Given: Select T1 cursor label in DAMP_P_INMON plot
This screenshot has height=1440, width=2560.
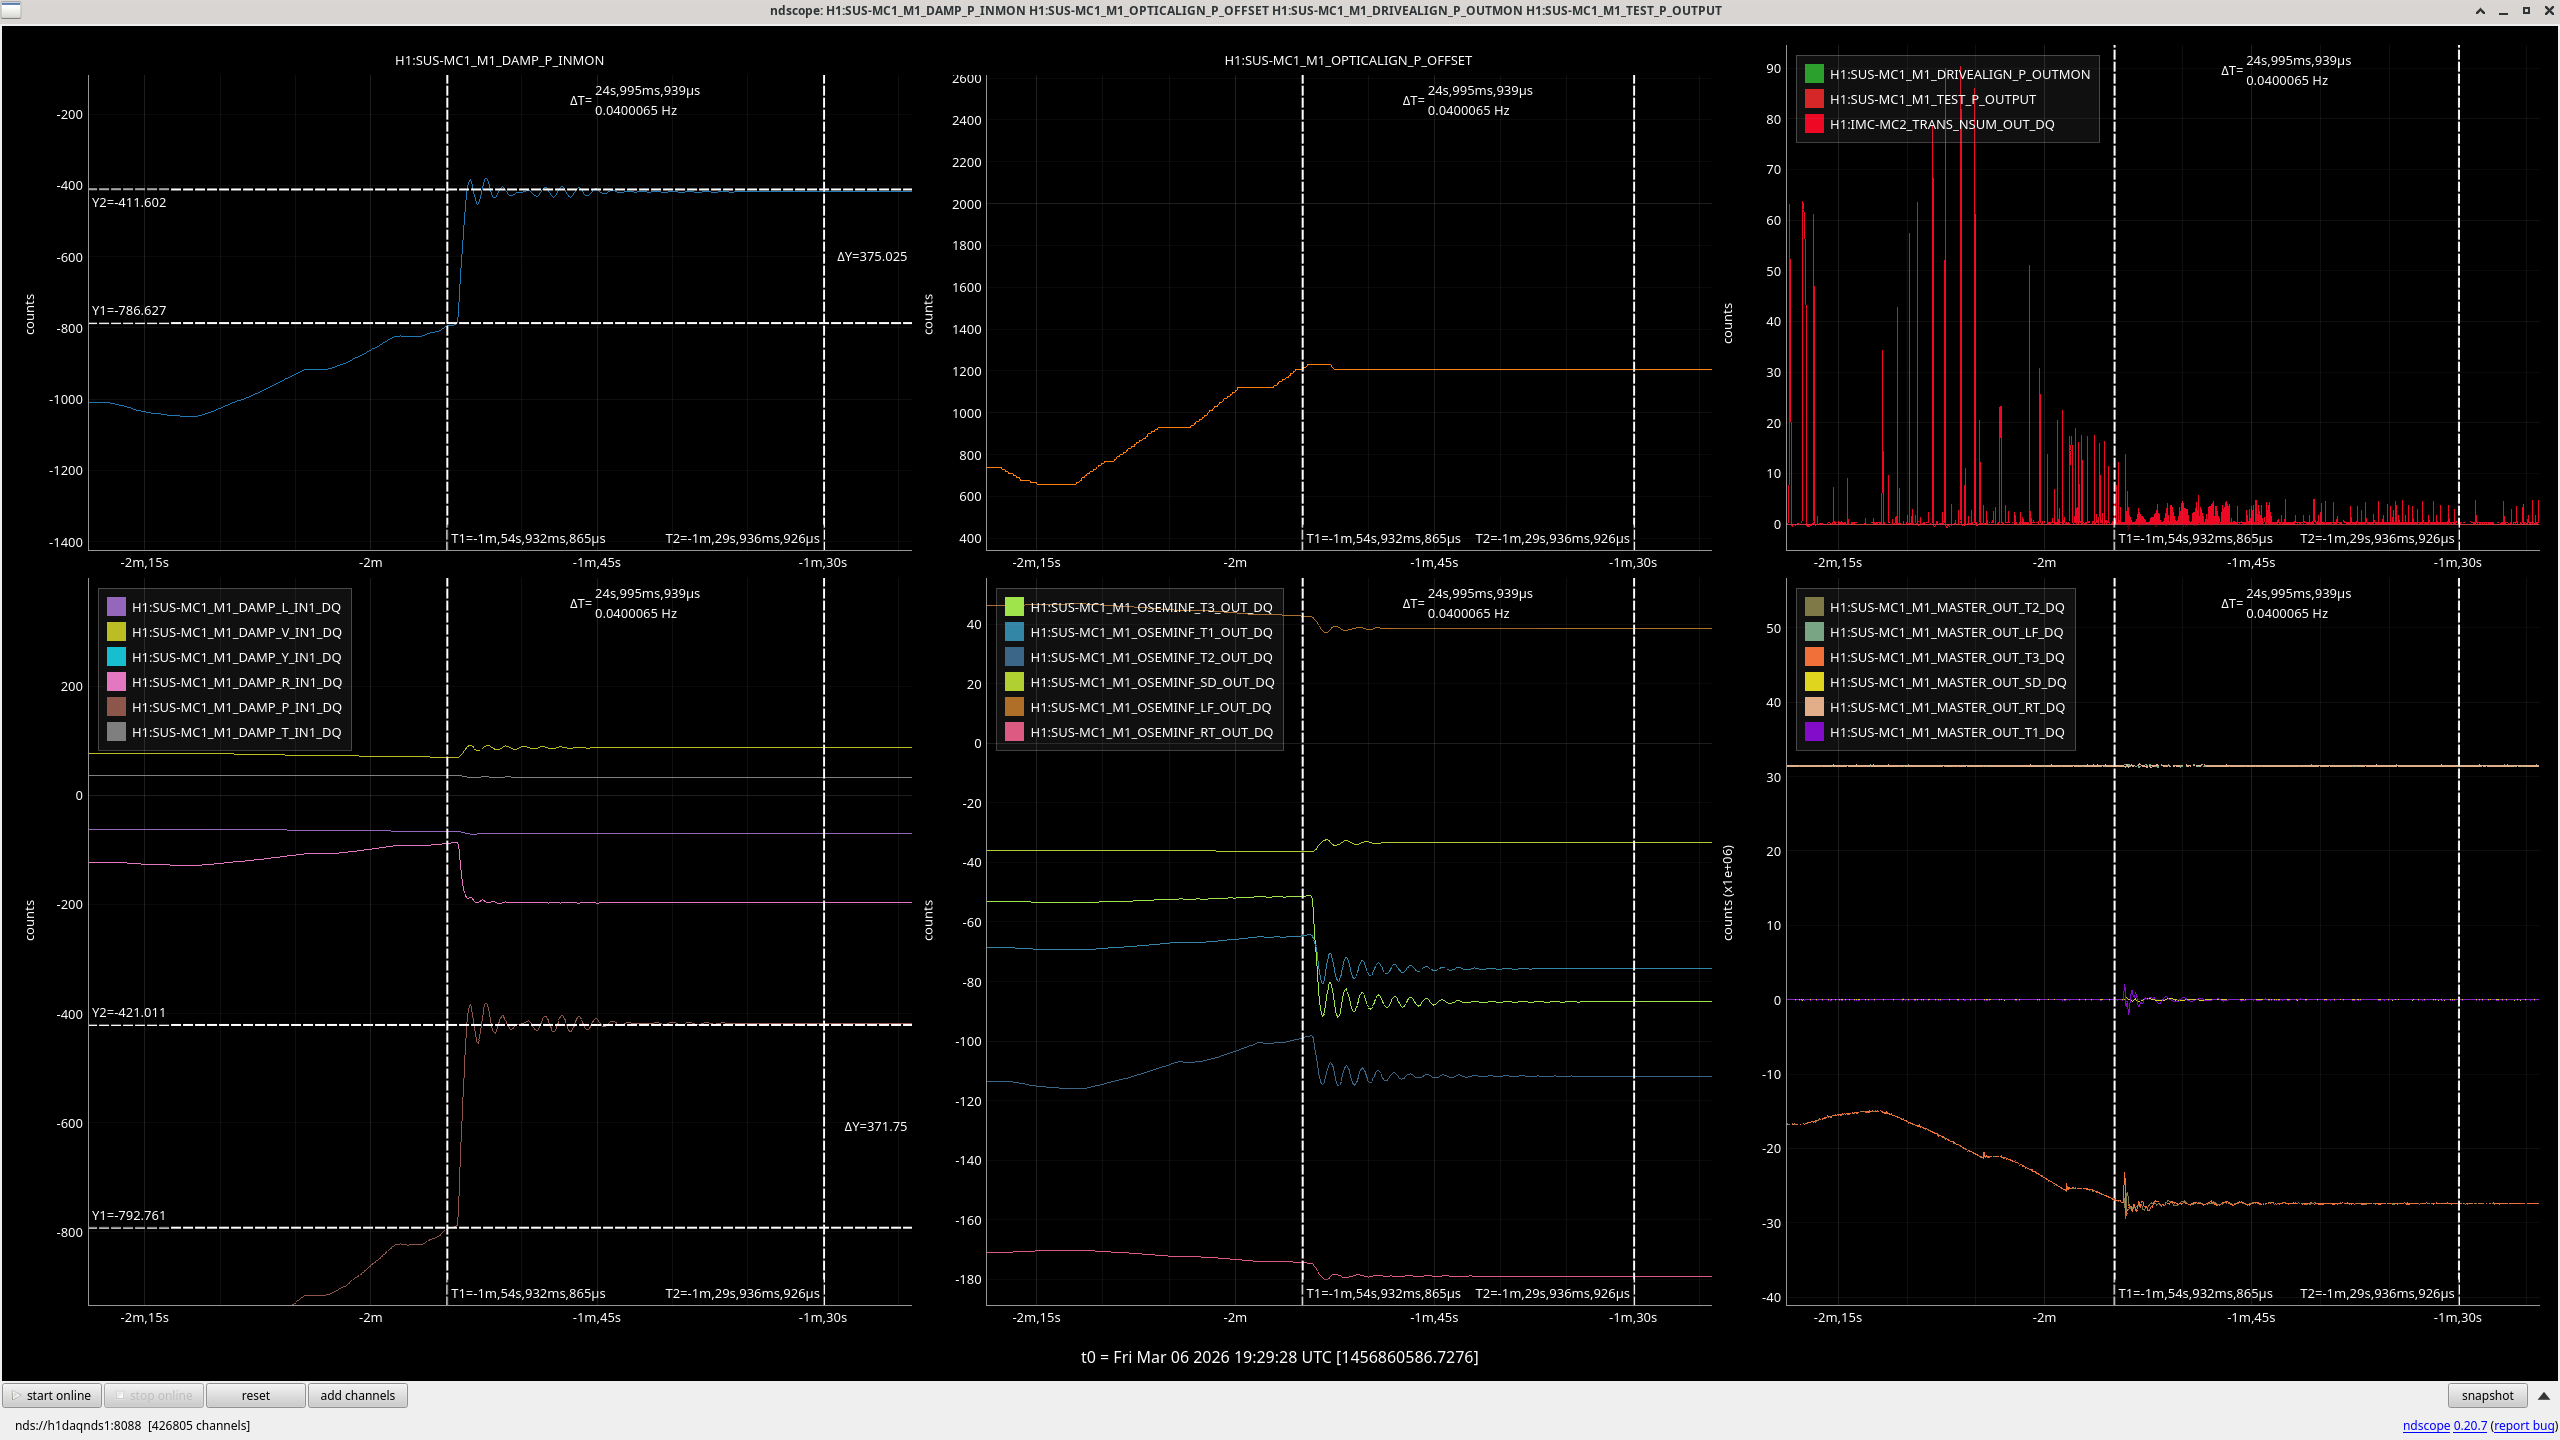Looking at the screenshot, I should click(x=528, y=538).
